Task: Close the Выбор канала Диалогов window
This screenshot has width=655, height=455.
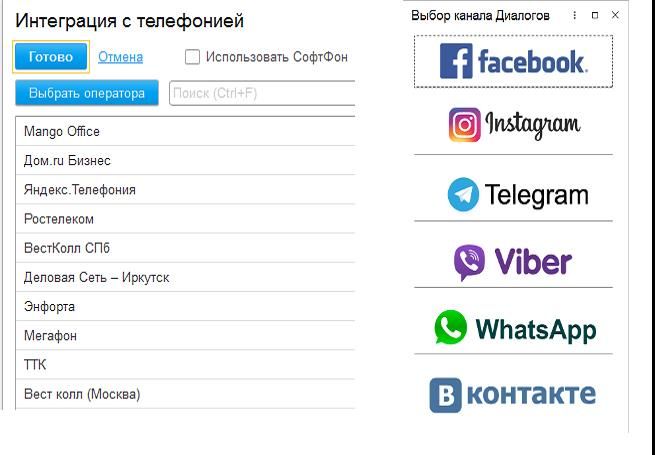Action: coord(615,16)
